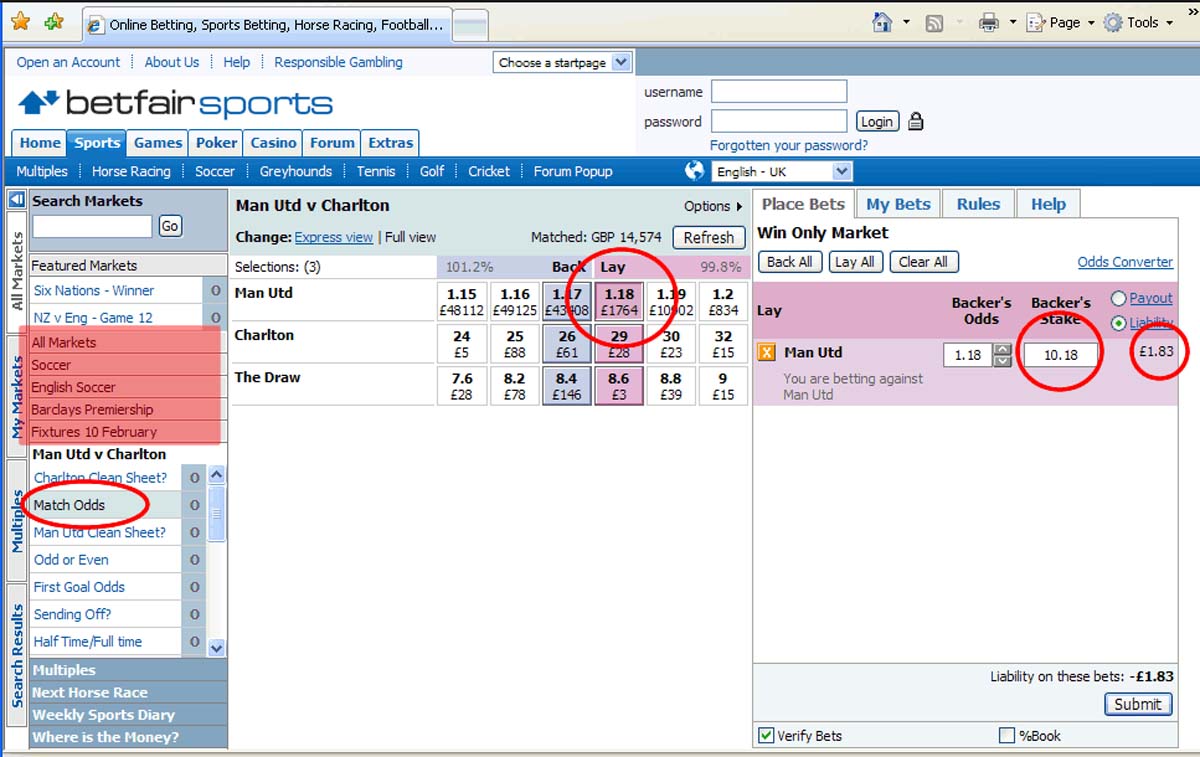Collapse the left panel with arrow icon
The height and width of the screenshot is (757, 1200).
(x=16, y=200)
